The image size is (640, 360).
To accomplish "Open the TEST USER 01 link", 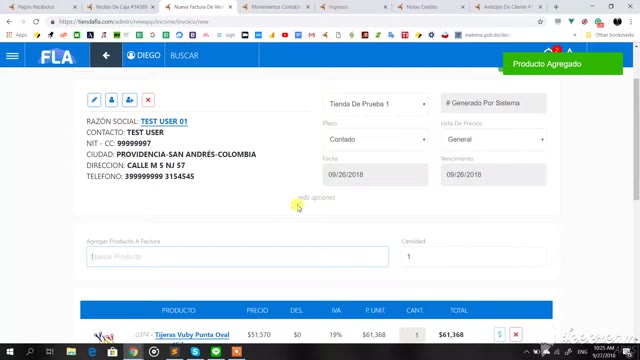I will tap(164, 121).
